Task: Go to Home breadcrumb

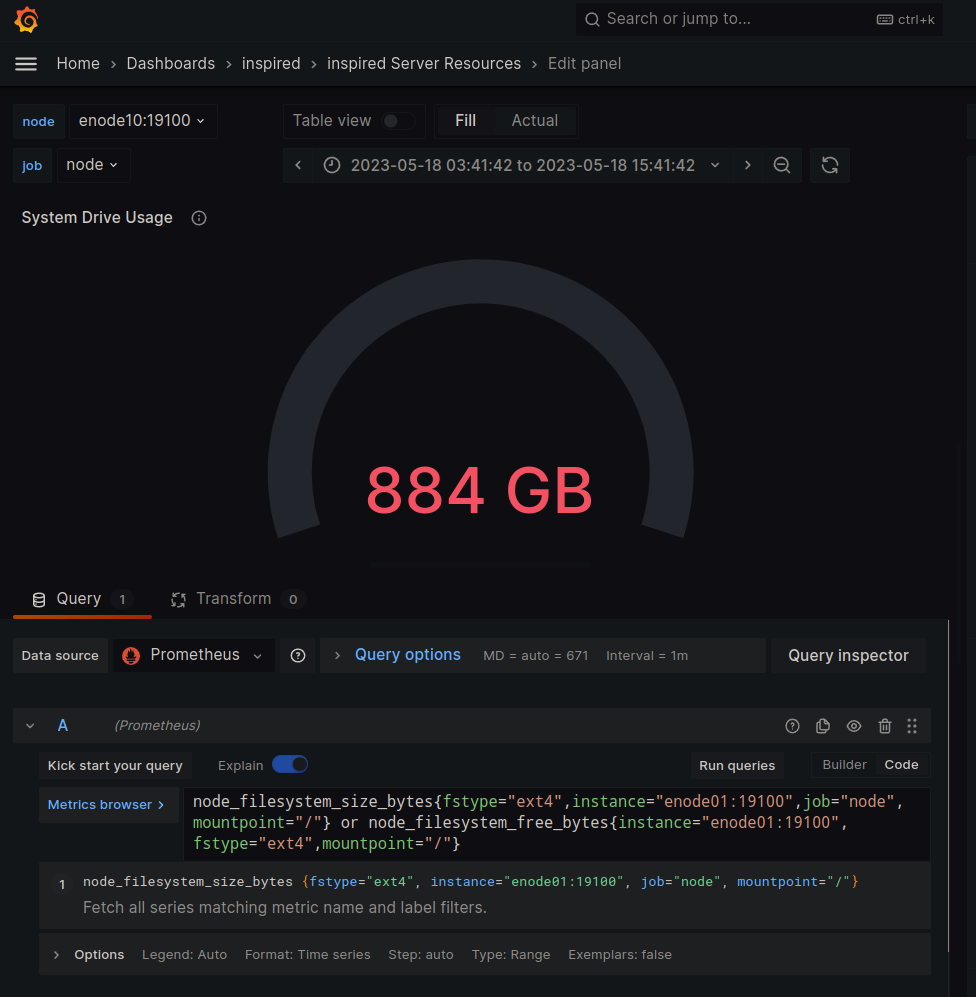Action: coord(78,64)
